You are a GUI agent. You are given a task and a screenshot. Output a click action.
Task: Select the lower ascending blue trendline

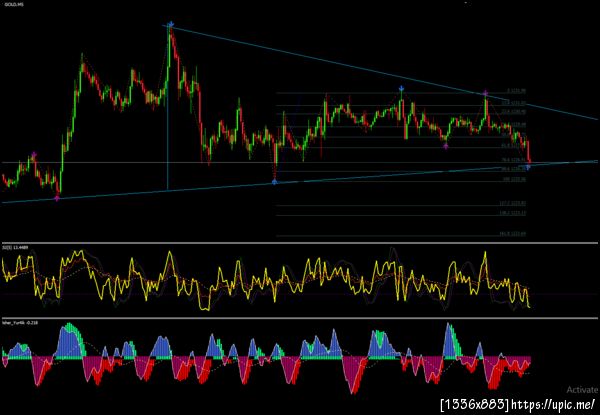click(300, 182)
